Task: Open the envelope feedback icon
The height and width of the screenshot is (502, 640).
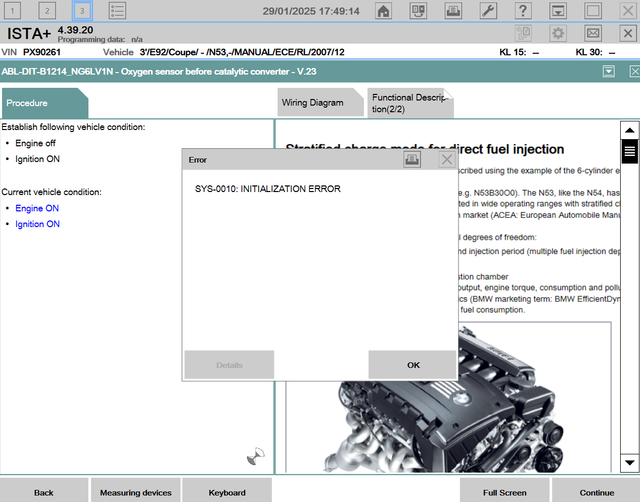Action: (x=593, y=33)
